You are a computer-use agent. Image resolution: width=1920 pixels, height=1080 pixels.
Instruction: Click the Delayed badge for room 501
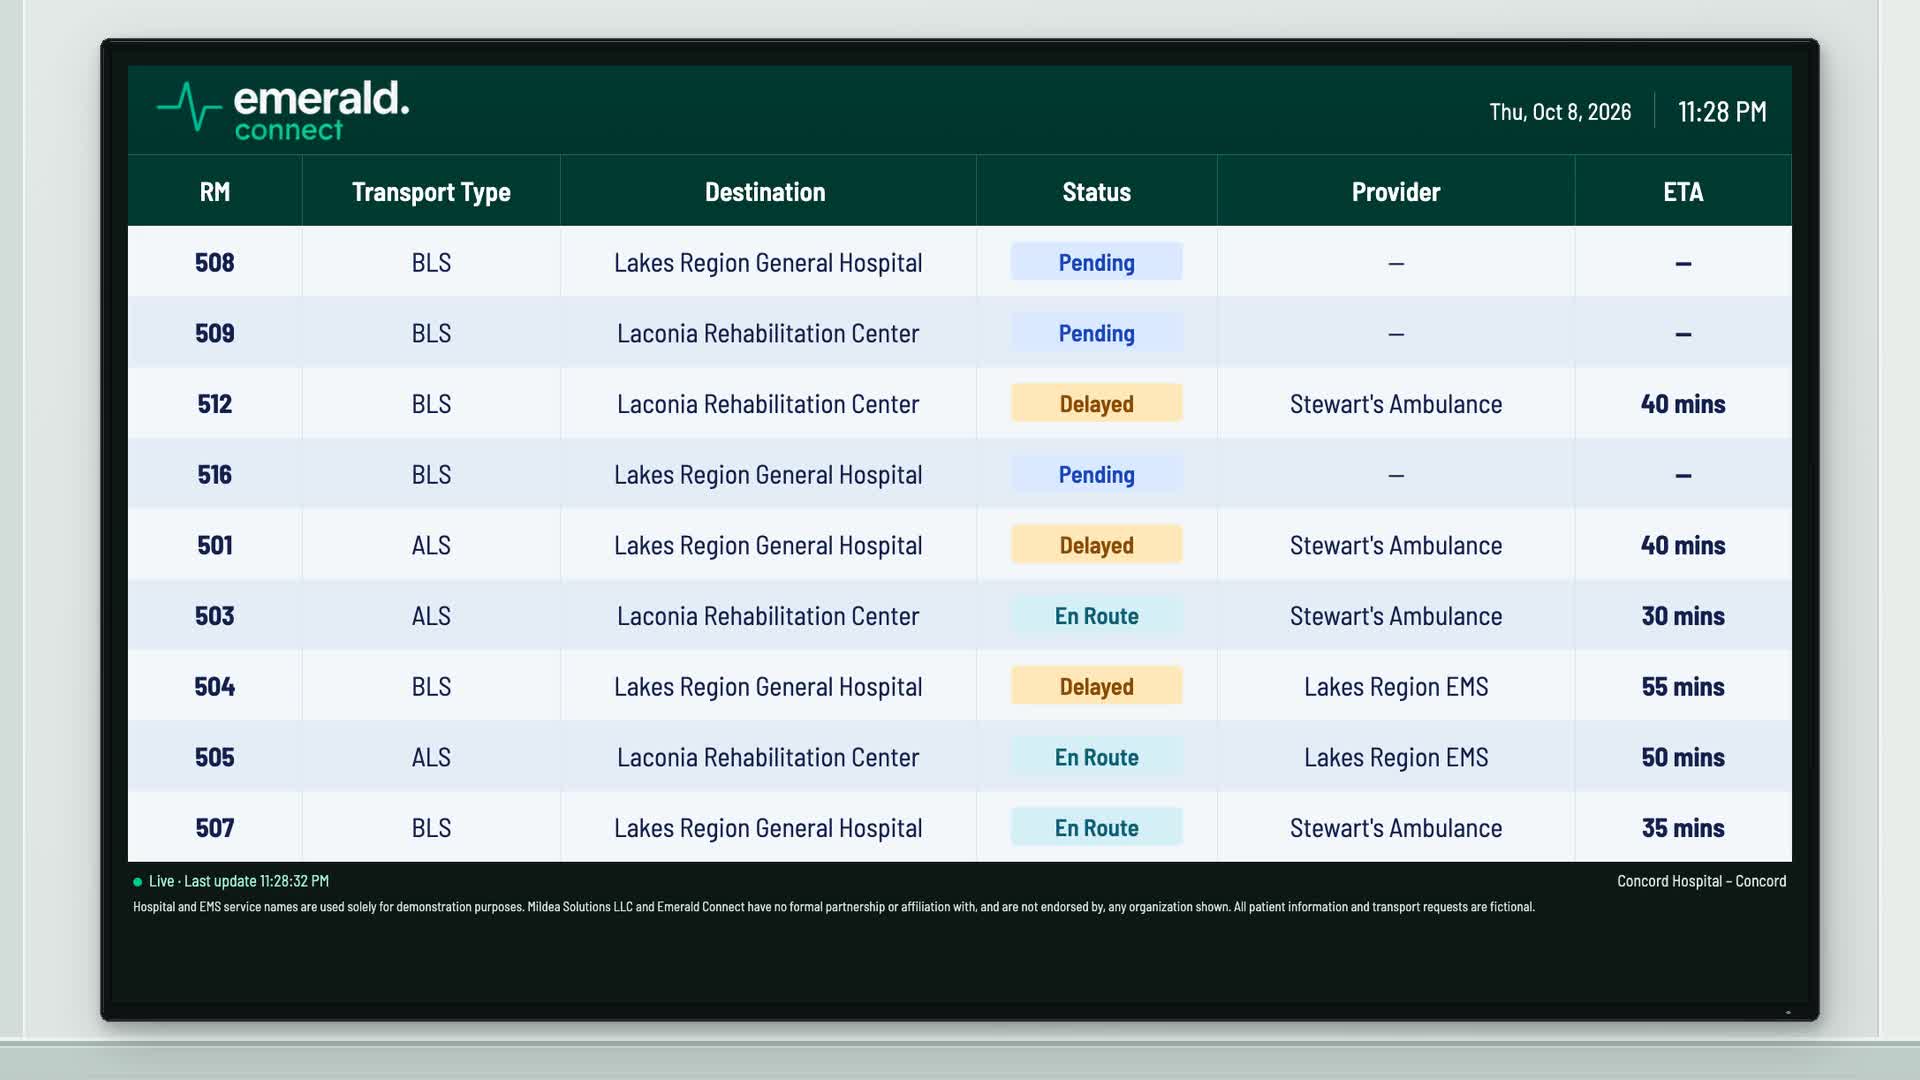click(1096, 545)
